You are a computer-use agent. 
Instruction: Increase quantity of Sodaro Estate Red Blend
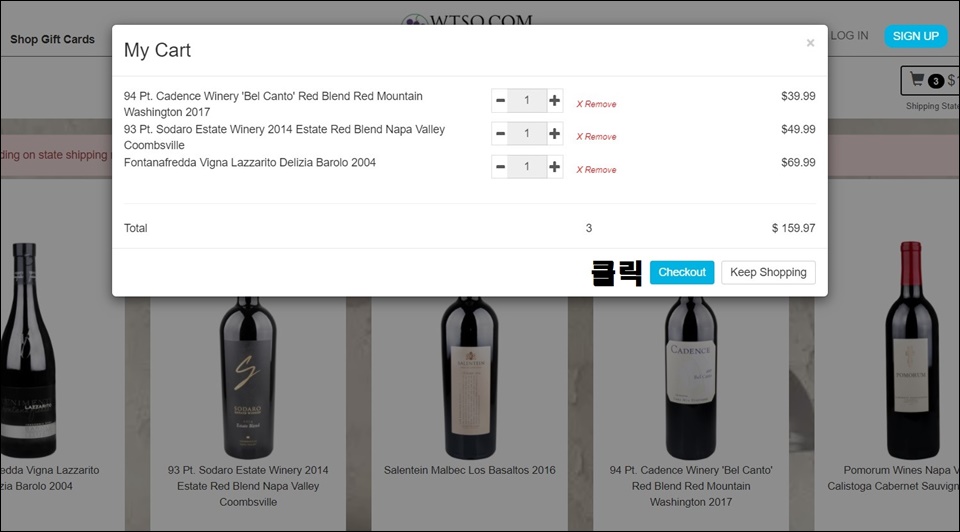point(554,133)
